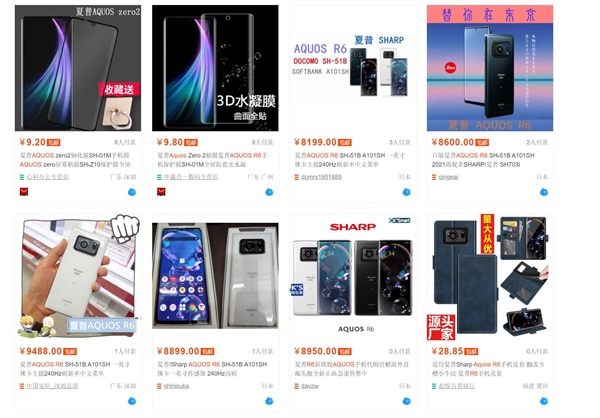Click blue chat icon on ¥8600.00 listing
Screen dimensions: 600x418
tap(544, 192)
